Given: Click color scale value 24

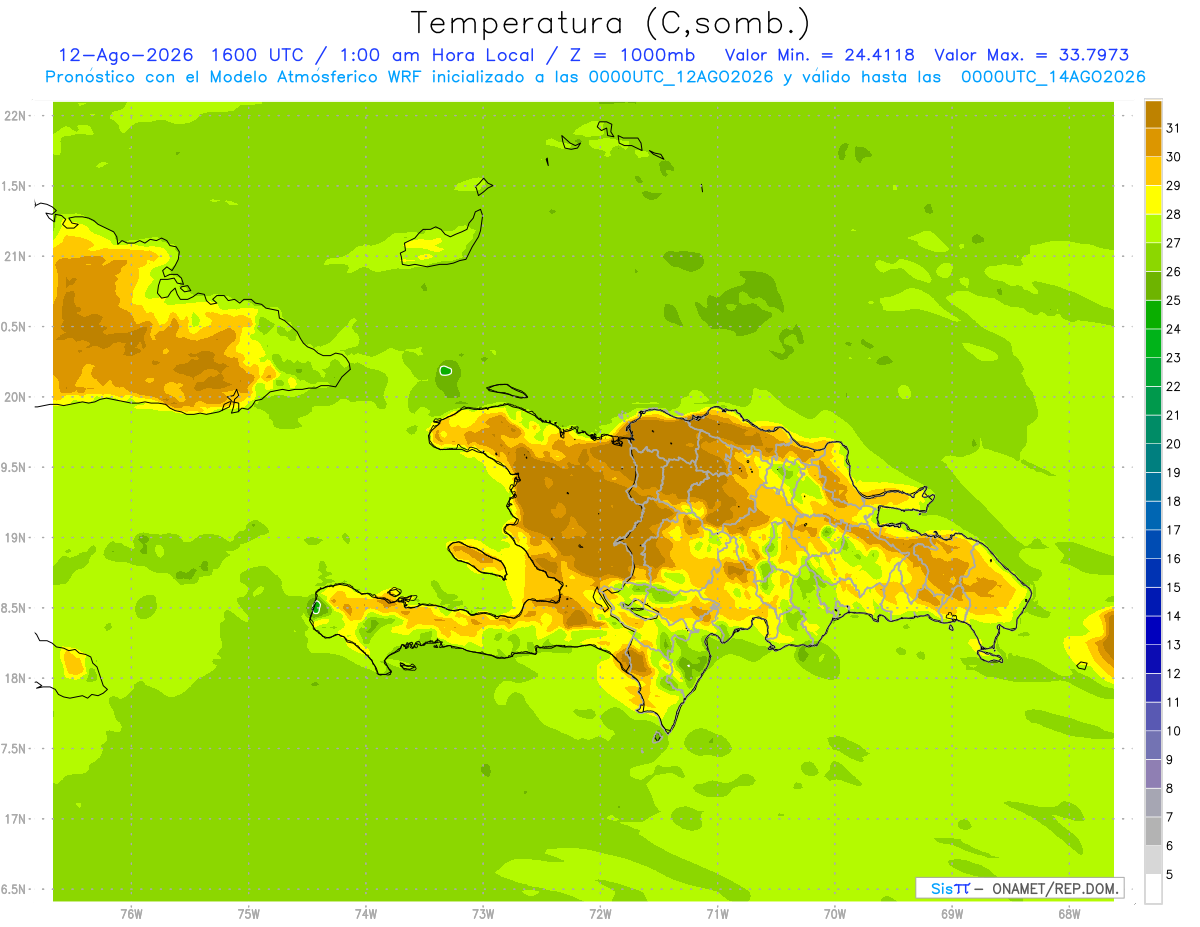Looking at the screenshot, I should click(1173, 329).
